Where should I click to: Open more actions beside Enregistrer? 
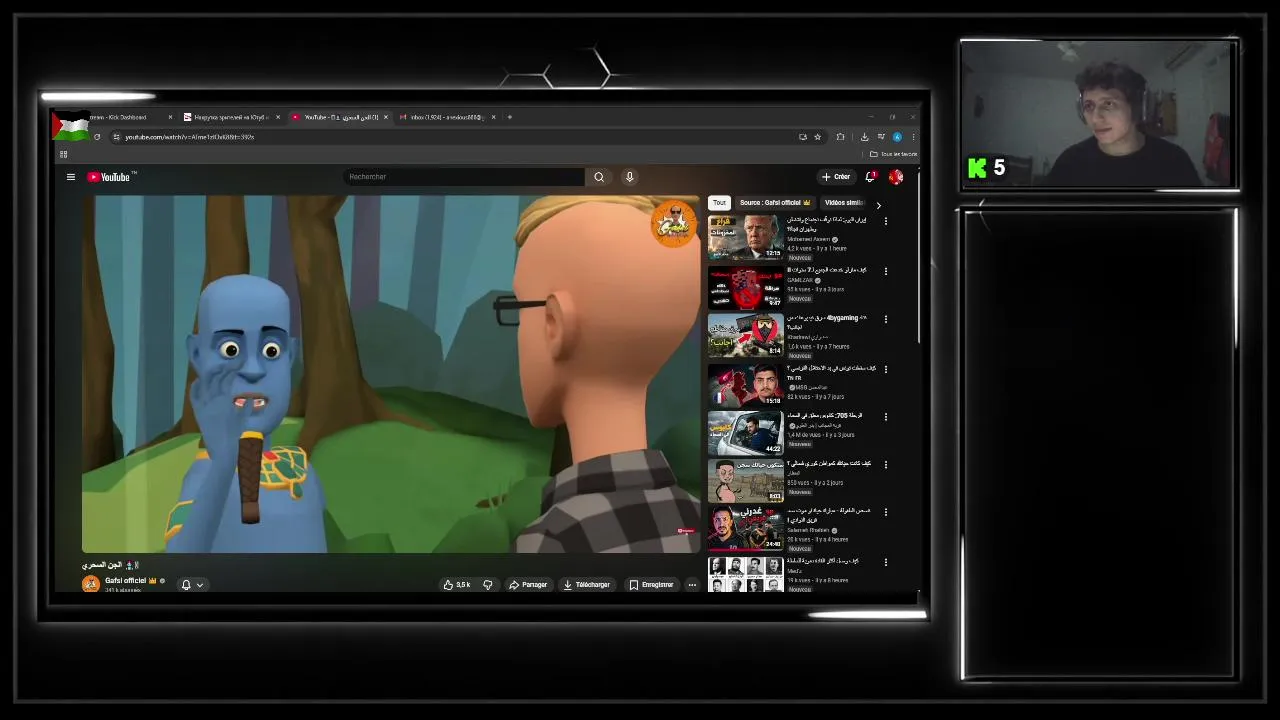tap(692, 585)
